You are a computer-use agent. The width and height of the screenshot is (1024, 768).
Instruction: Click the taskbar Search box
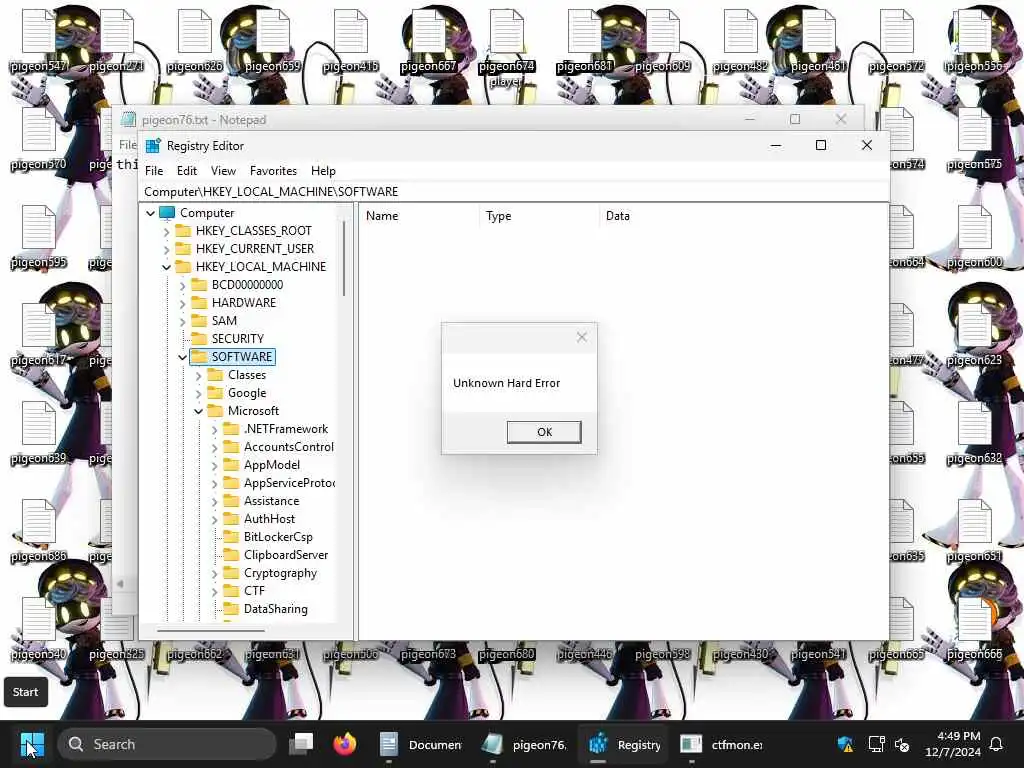pos(167,744)
